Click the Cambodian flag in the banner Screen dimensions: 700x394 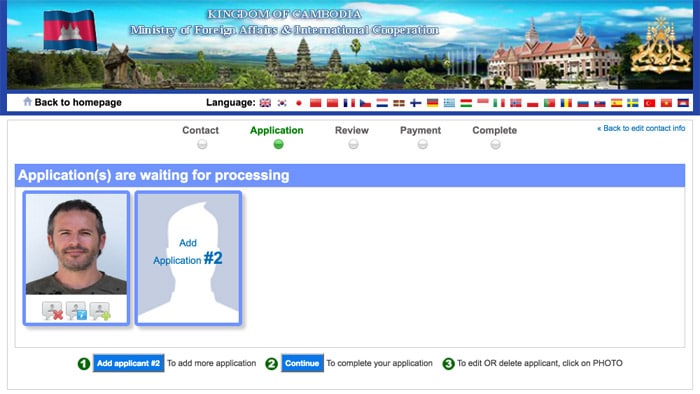tap(70, 30)
